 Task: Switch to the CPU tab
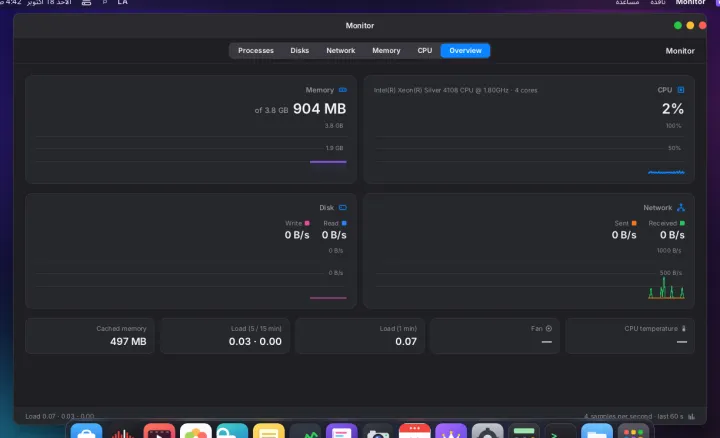pos(424,51)
